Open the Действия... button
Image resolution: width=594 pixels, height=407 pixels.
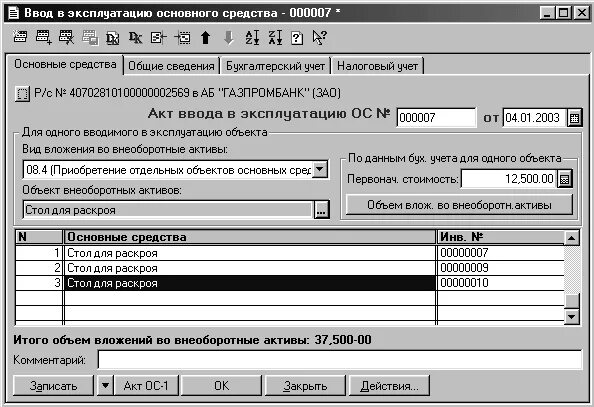point(389,385)
